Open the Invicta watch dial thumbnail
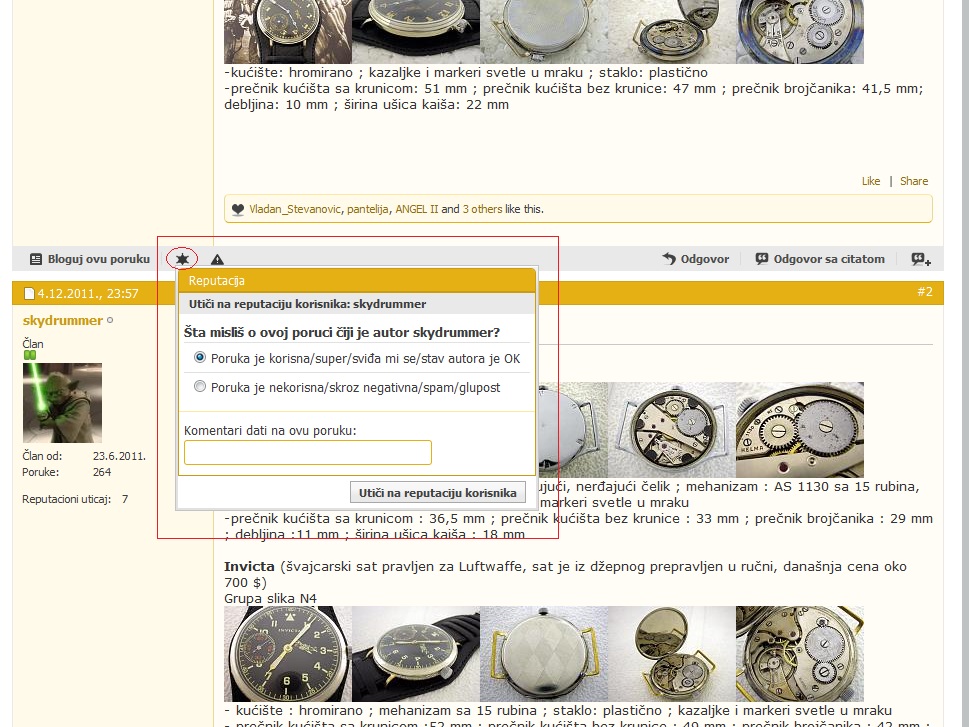This screenshot has height=727, width=969. point(288,654)
